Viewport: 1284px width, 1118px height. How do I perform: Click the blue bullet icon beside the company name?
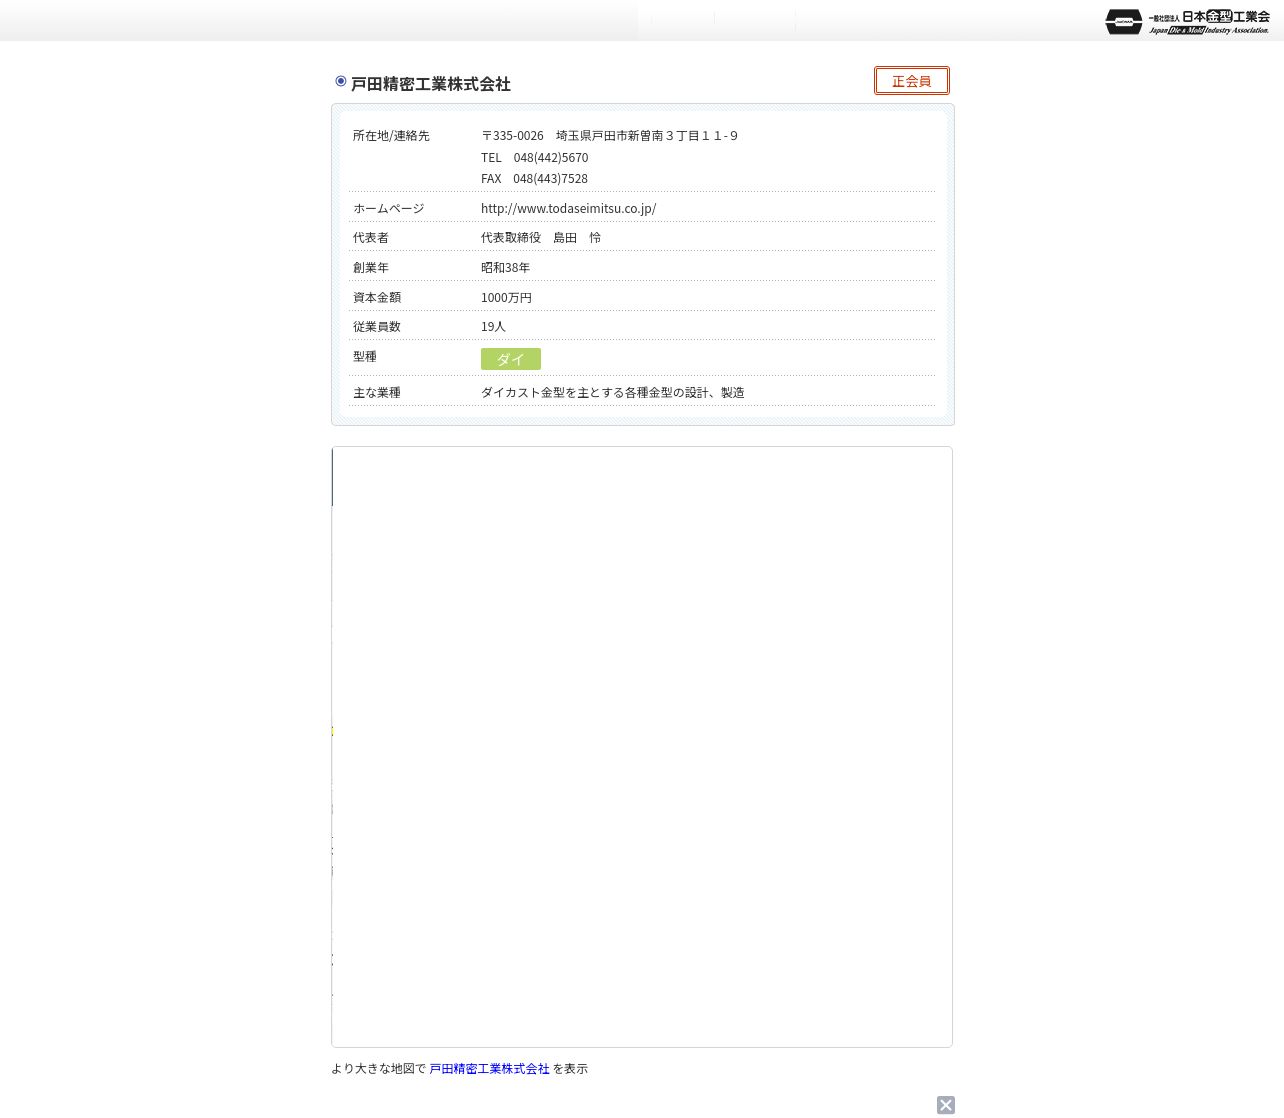point(341,81)
